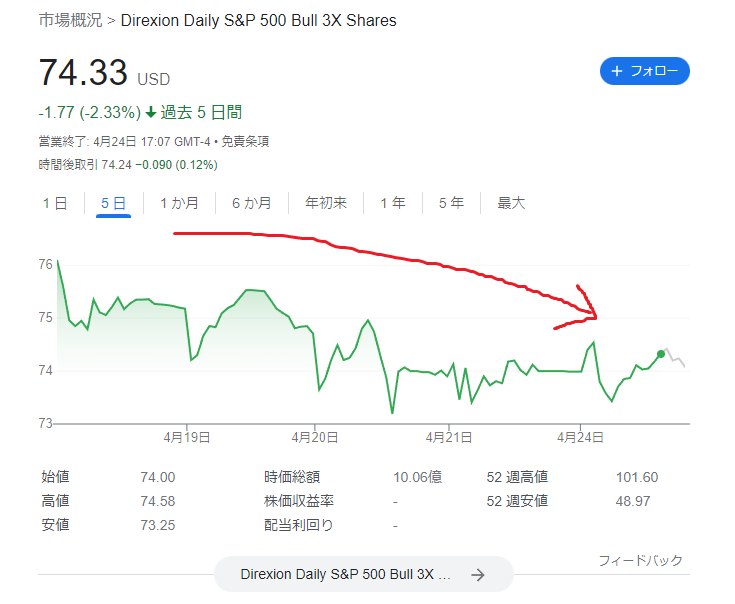The width and height of the screenshot is (735, 604).
Task: Click the 配当利回り label
Action: (299, 525)
